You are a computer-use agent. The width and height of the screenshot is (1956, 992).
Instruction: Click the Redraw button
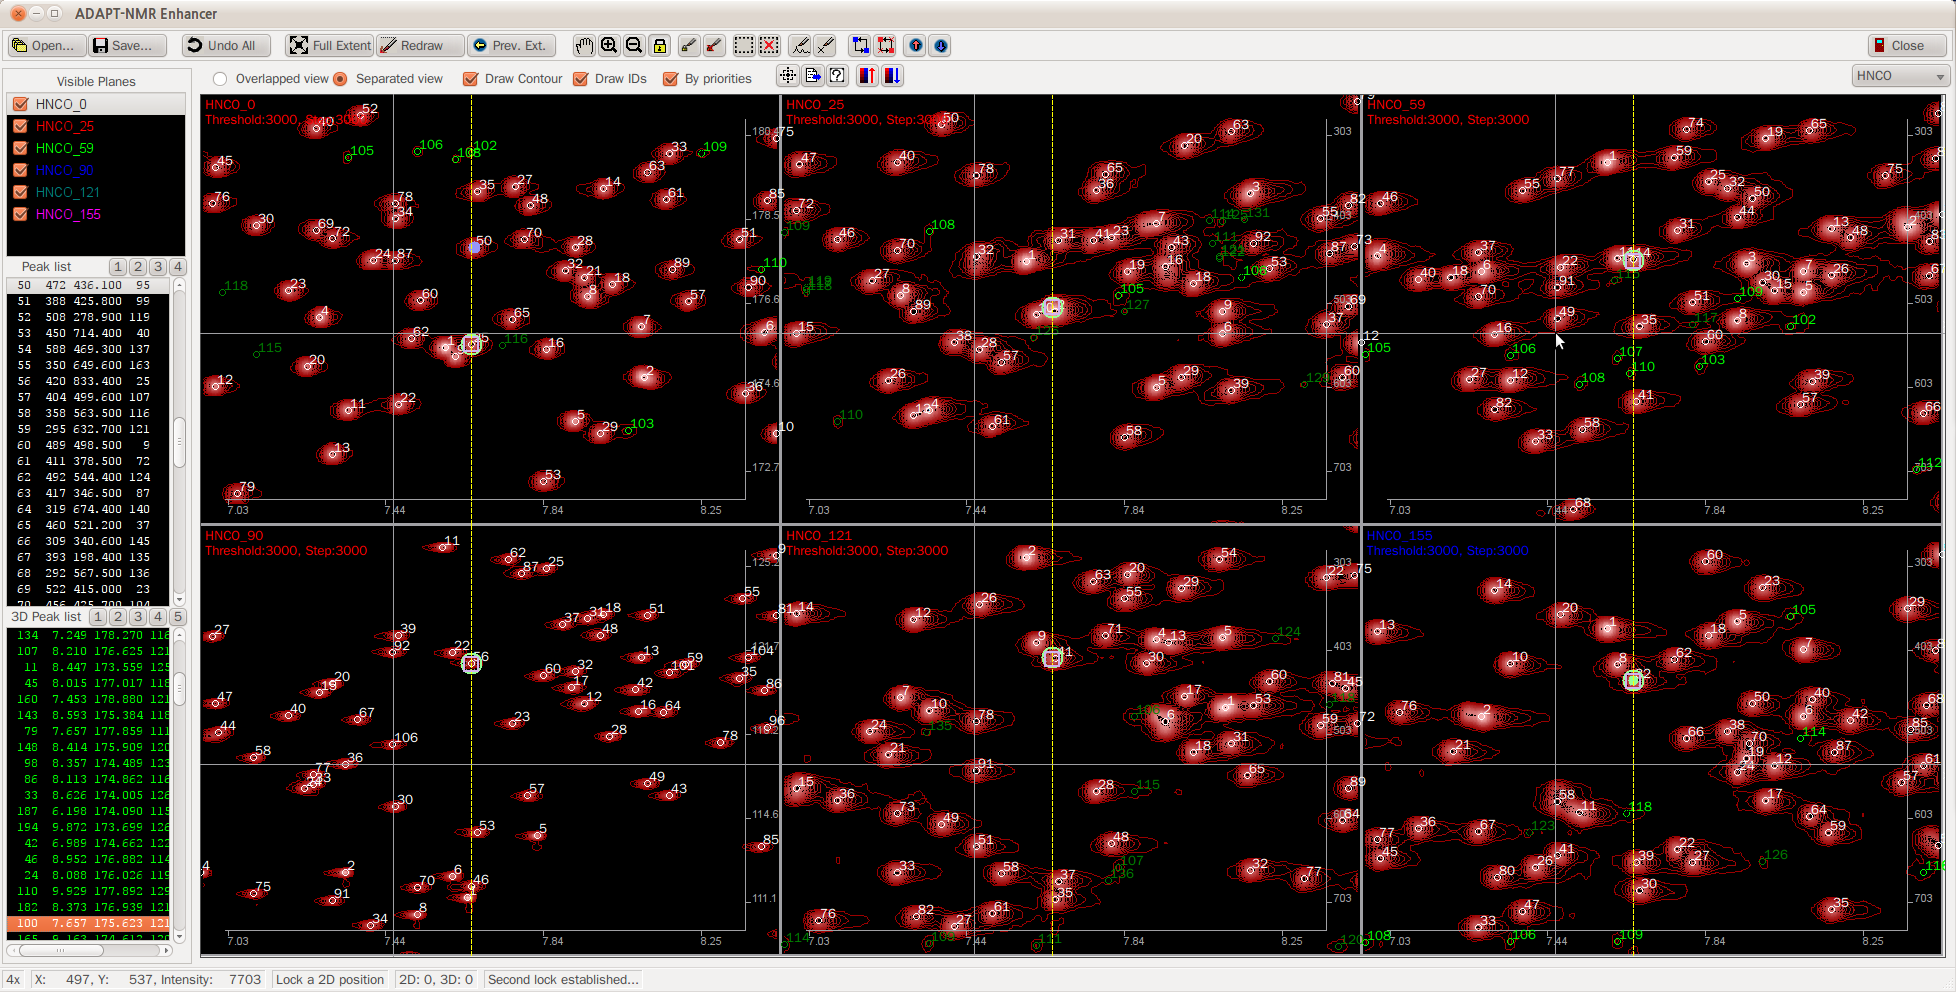(419, 46)
